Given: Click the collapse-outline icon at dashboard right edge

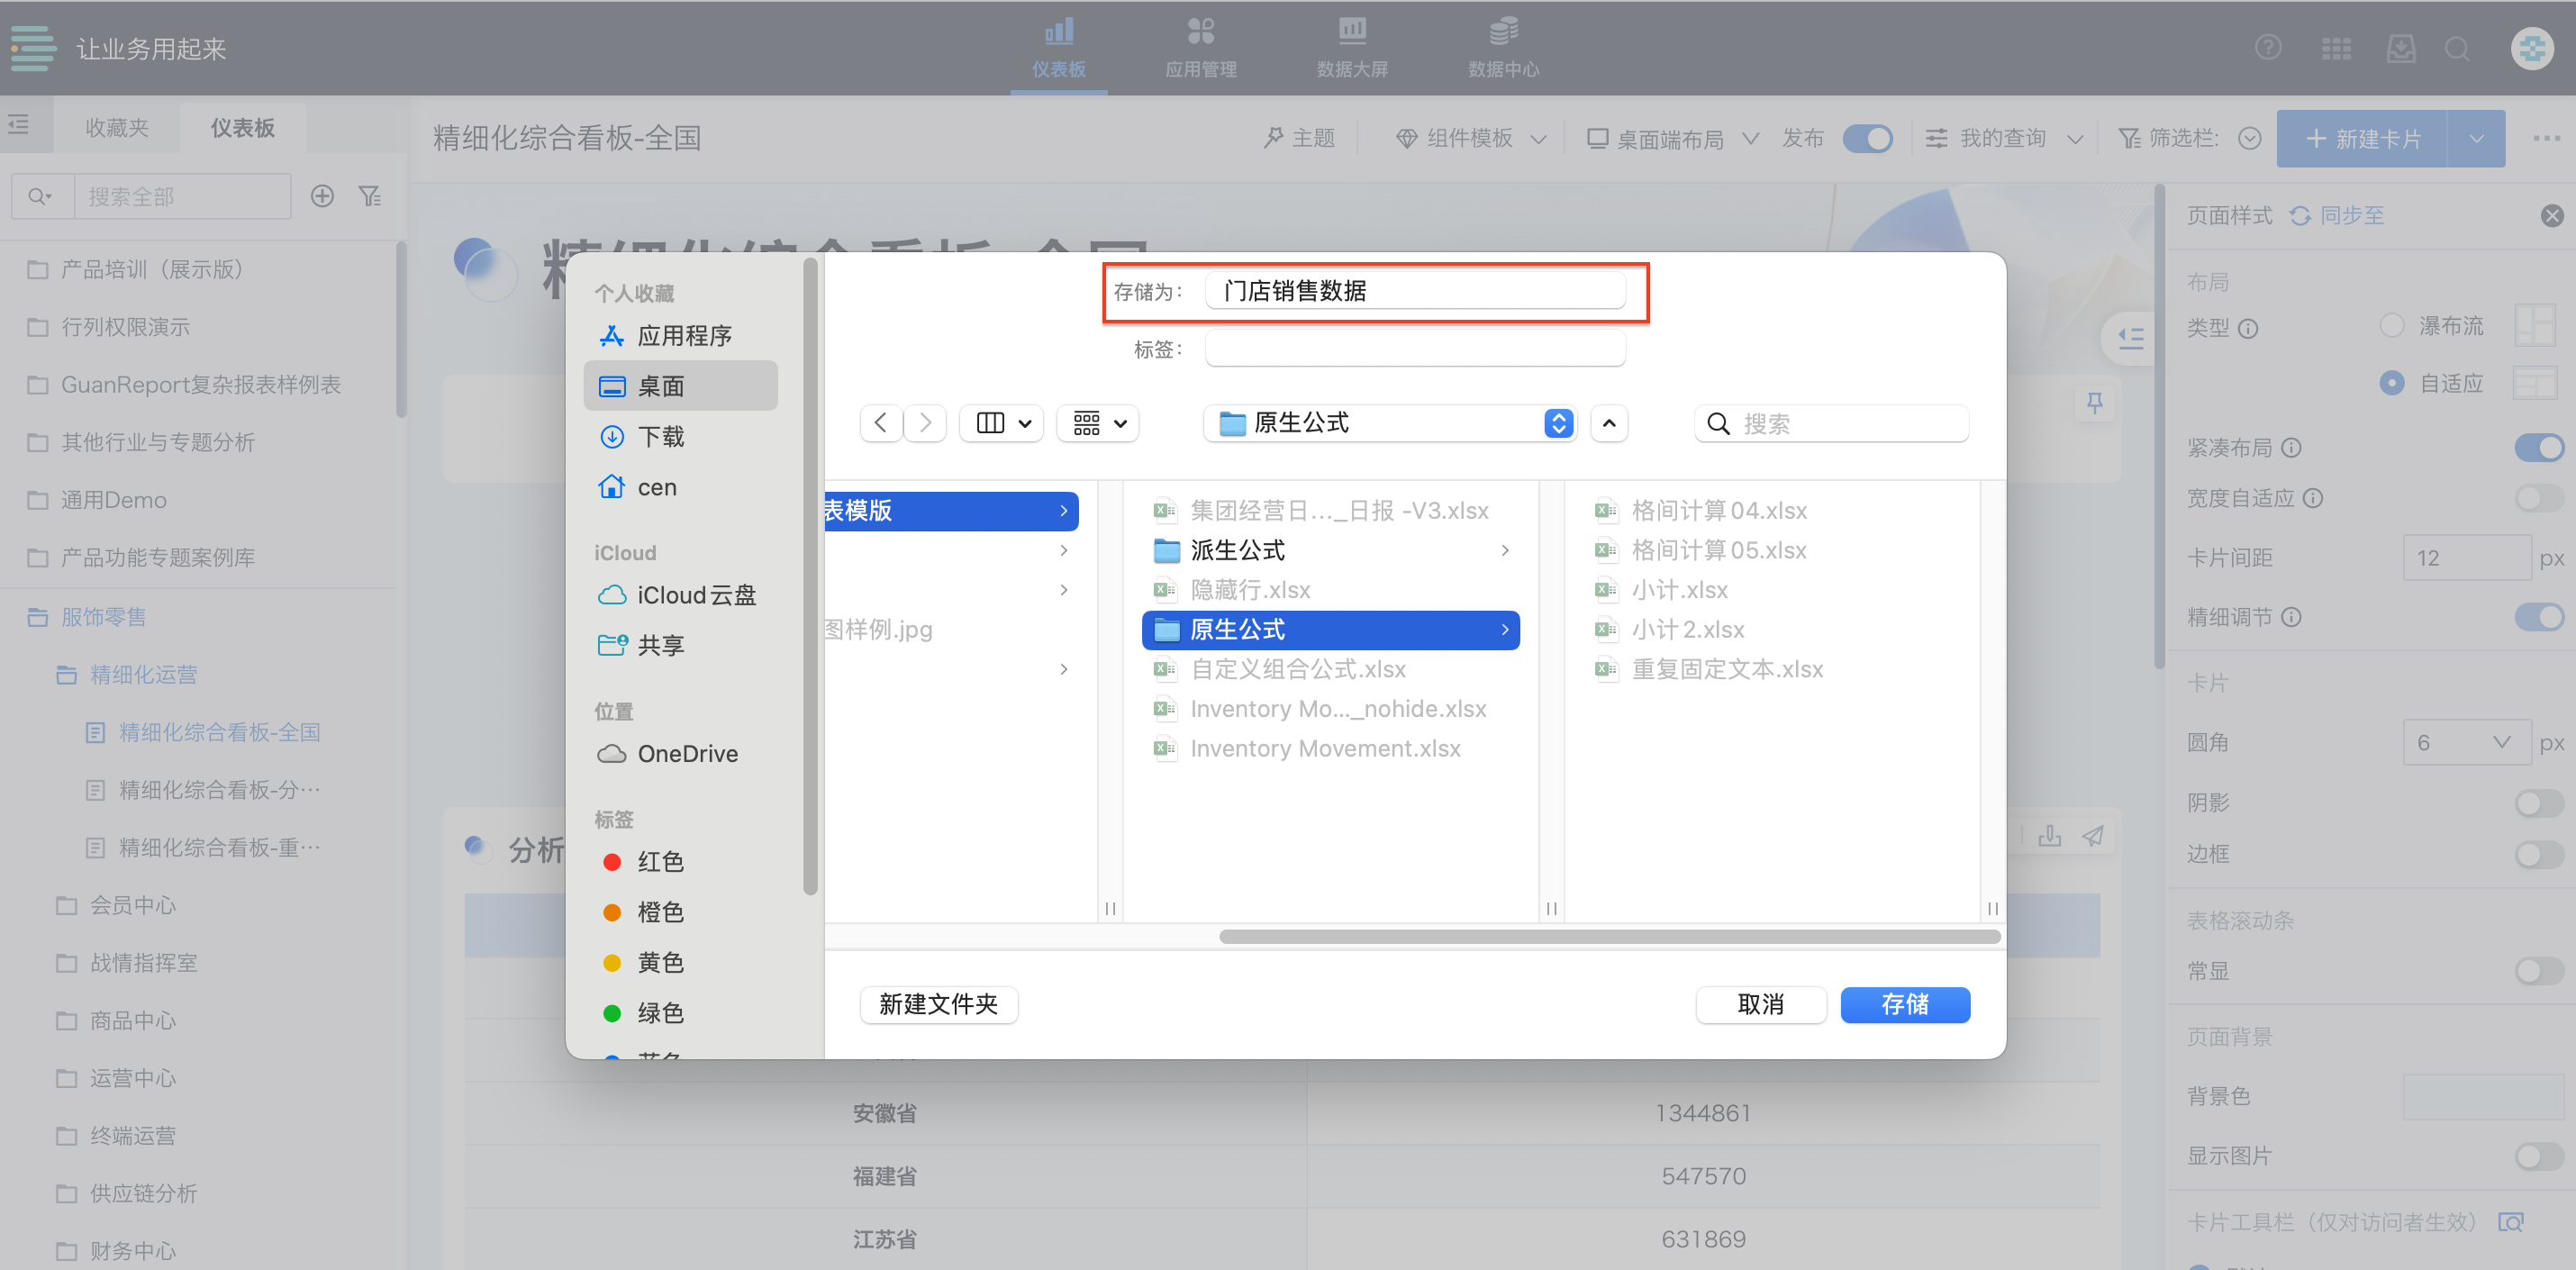Looking at the screenshot, I should 2130,338.
